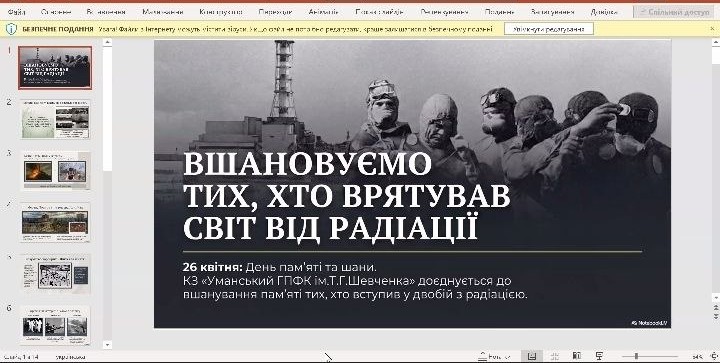Screen dimensions: 720x363
Task: Switch to the Рецензування ribbon tab
Action: pyautogui.click(x=444, y=12)
